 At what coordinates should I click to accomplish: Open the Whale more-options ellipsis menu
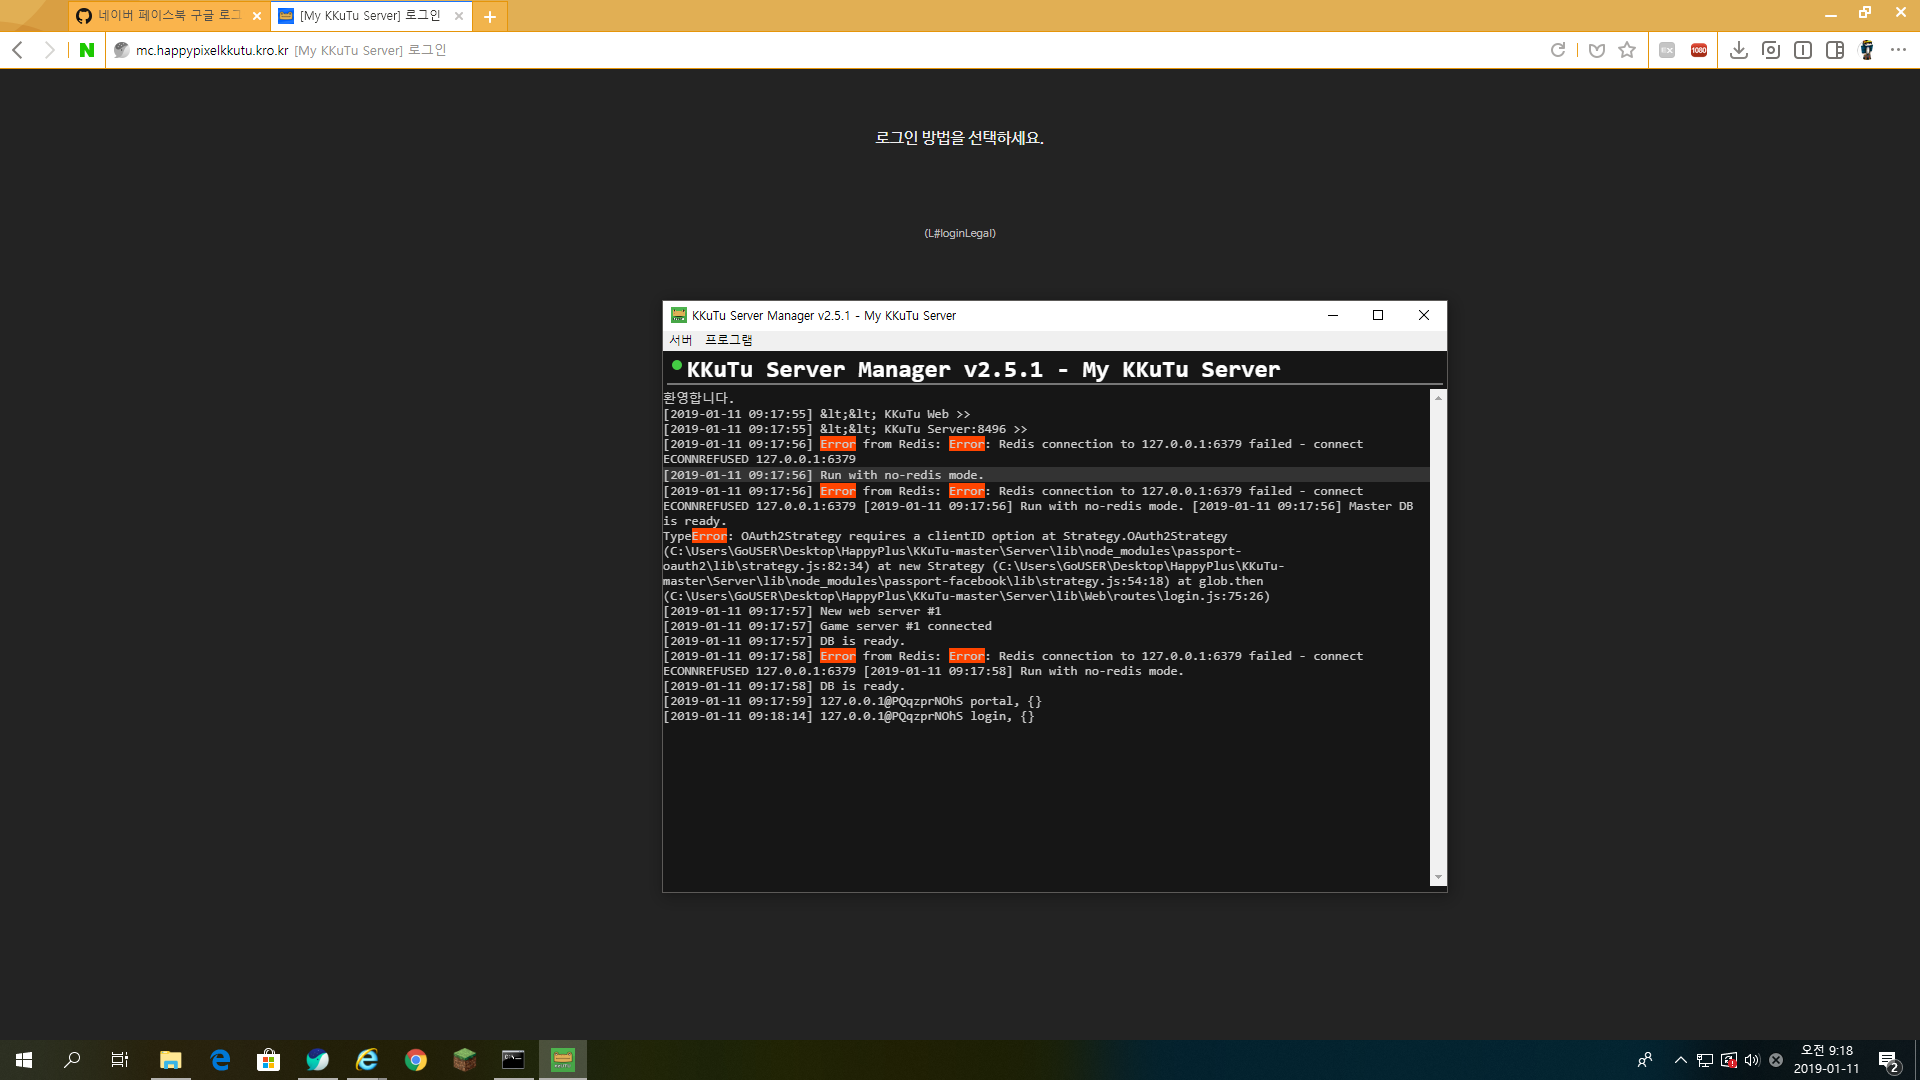pos(1899,50)
